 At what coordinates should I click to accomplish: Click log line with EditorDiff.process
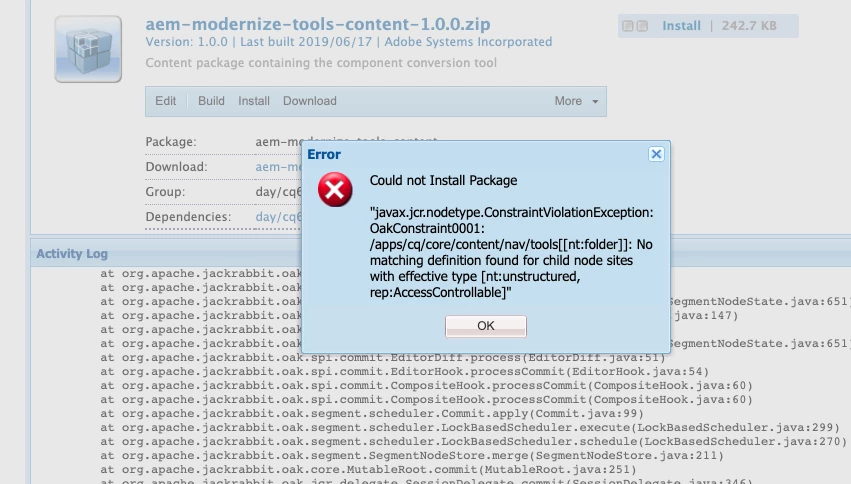click(383, 358)
